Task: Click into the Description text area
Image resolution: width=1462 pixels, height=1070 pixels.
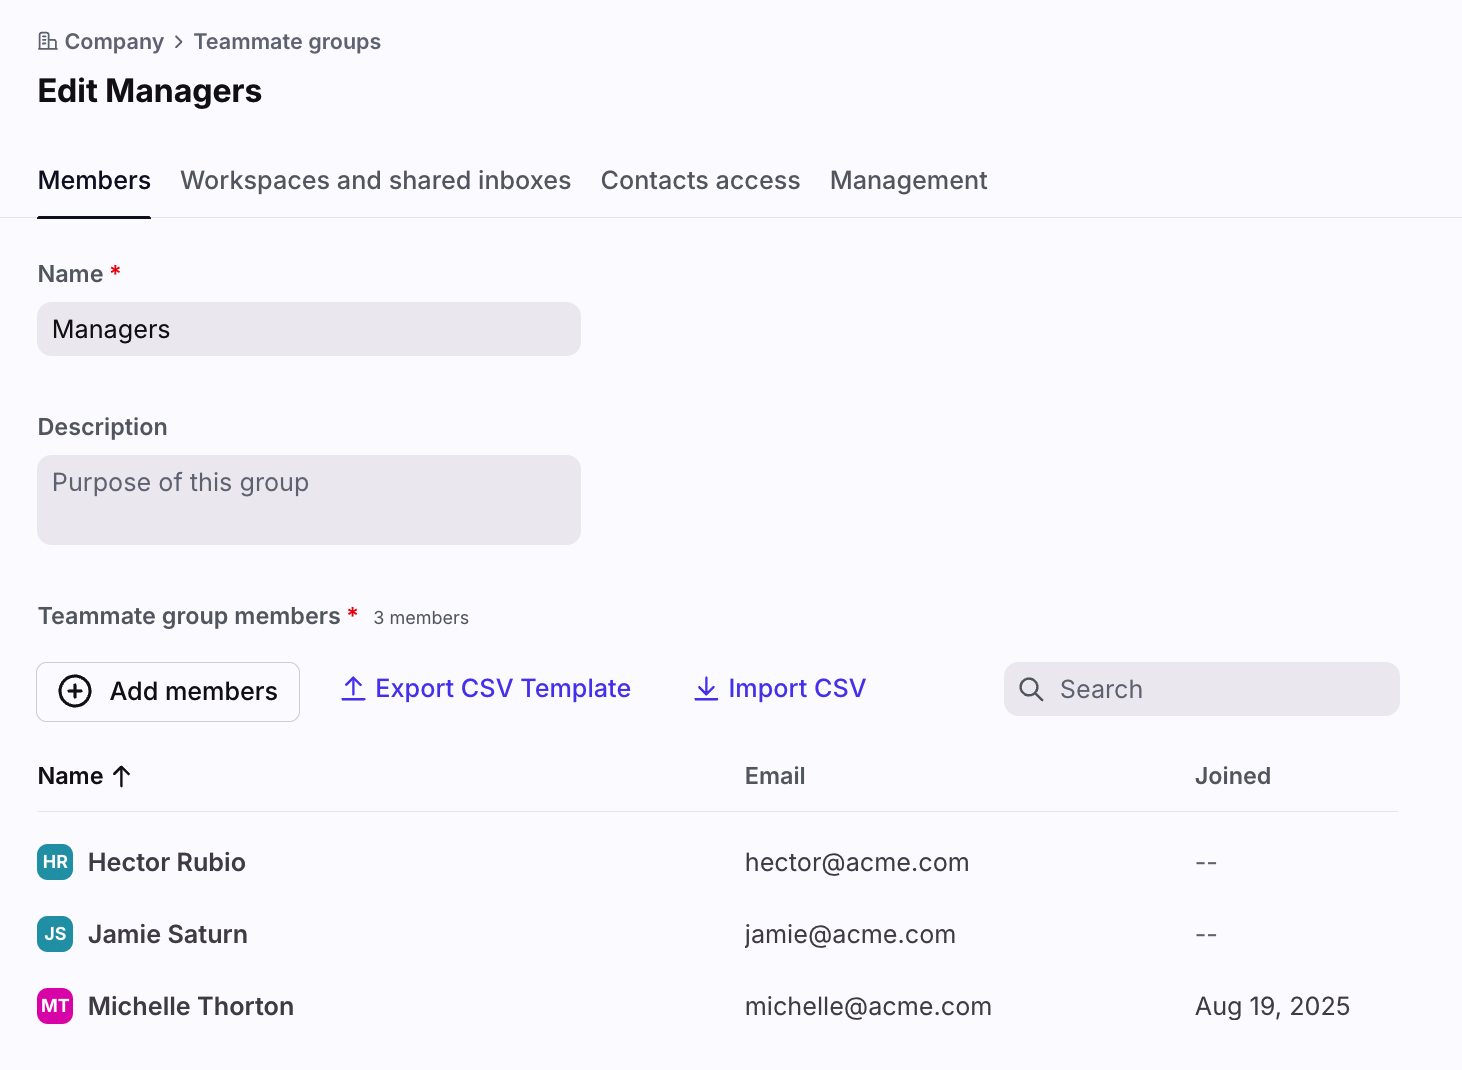Action: point(309,500)
